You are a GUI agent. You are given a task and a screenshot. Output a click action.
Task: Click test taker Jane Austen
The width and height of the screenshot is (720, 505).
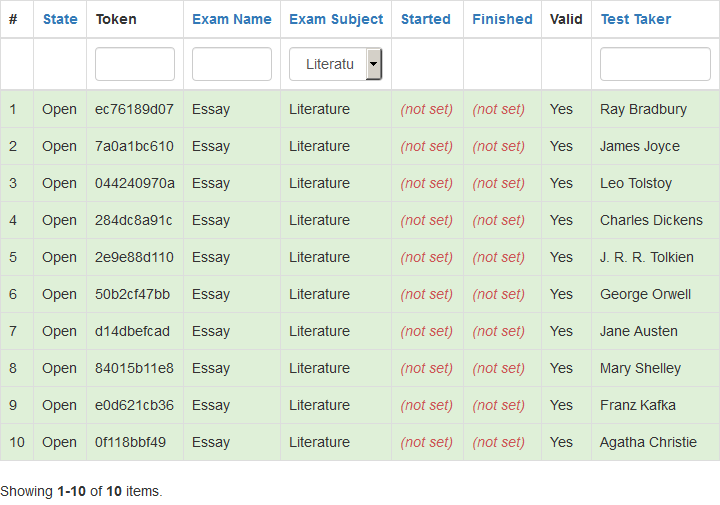click(639, 331)
